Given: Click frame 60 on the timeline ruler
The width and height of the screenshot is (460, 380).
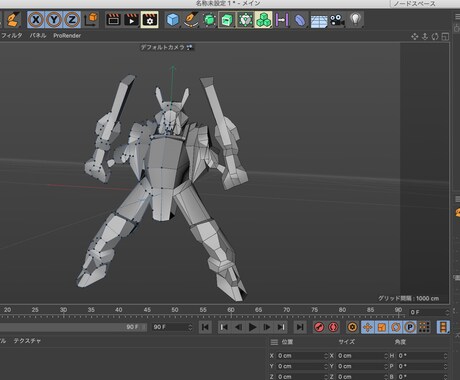Looking at the screenshot, I should pyautogui.click(x=231, y=310).
